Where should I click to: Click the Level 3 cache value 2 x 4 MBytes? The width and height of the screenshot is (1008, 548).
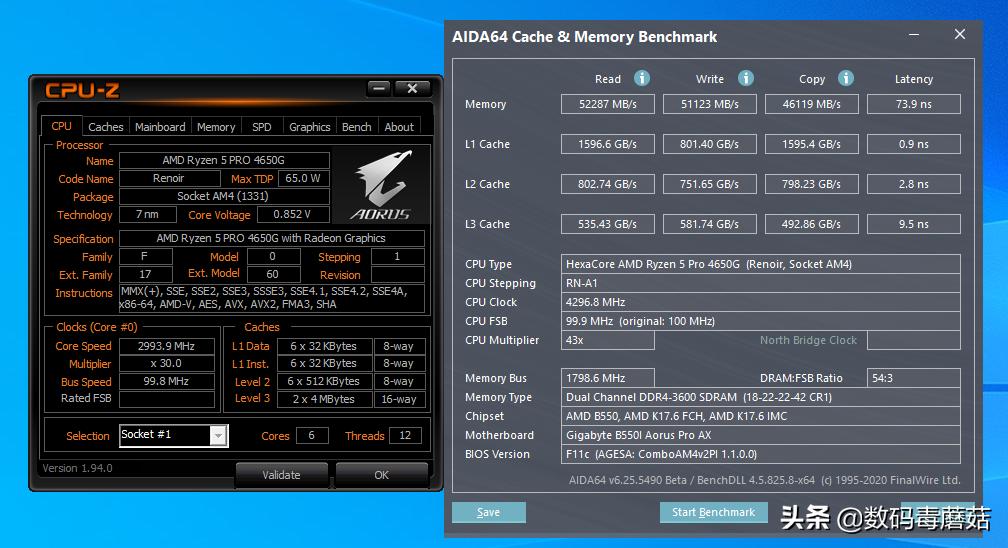pos(324,399)
